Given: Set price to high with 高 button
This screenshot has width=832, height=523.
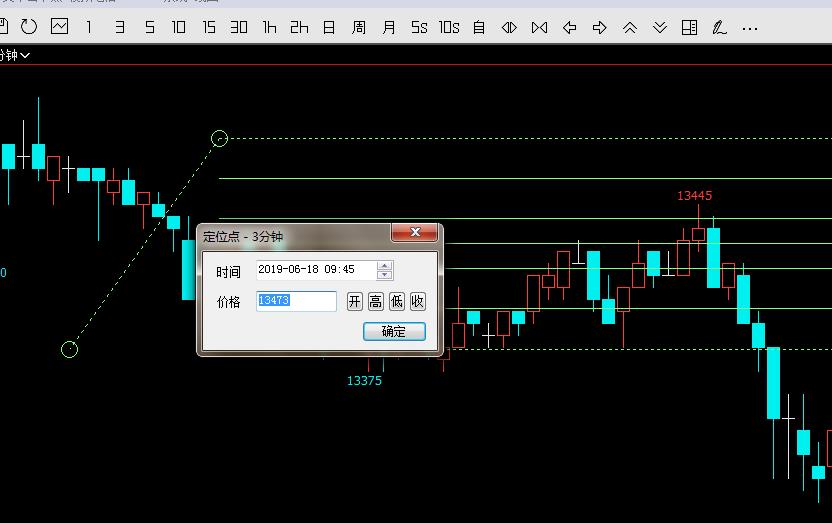Looking at the screenshot, I should pos(375,301).
